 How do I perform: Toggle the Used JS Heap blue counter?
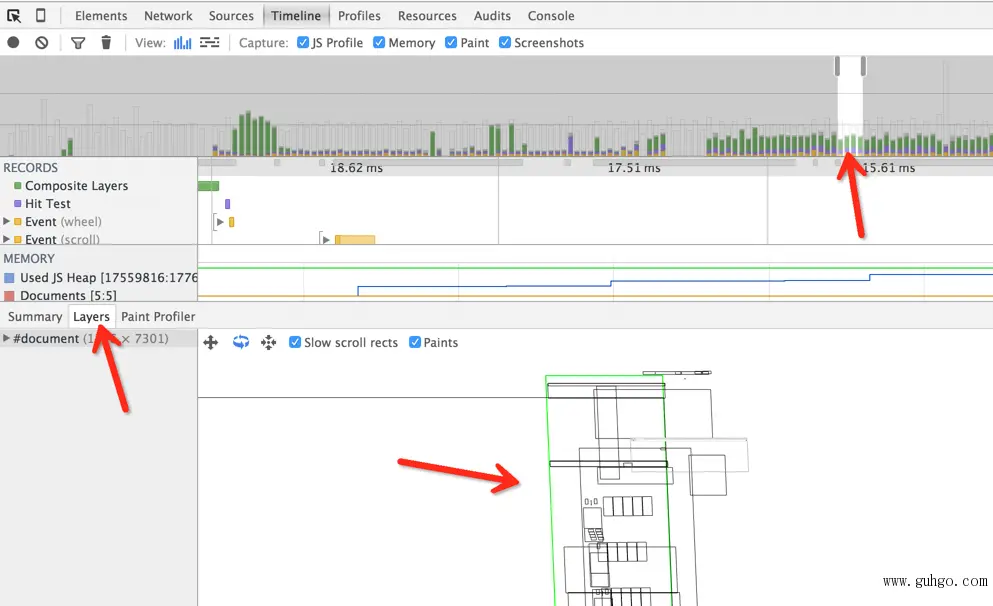tap(9, 277)
